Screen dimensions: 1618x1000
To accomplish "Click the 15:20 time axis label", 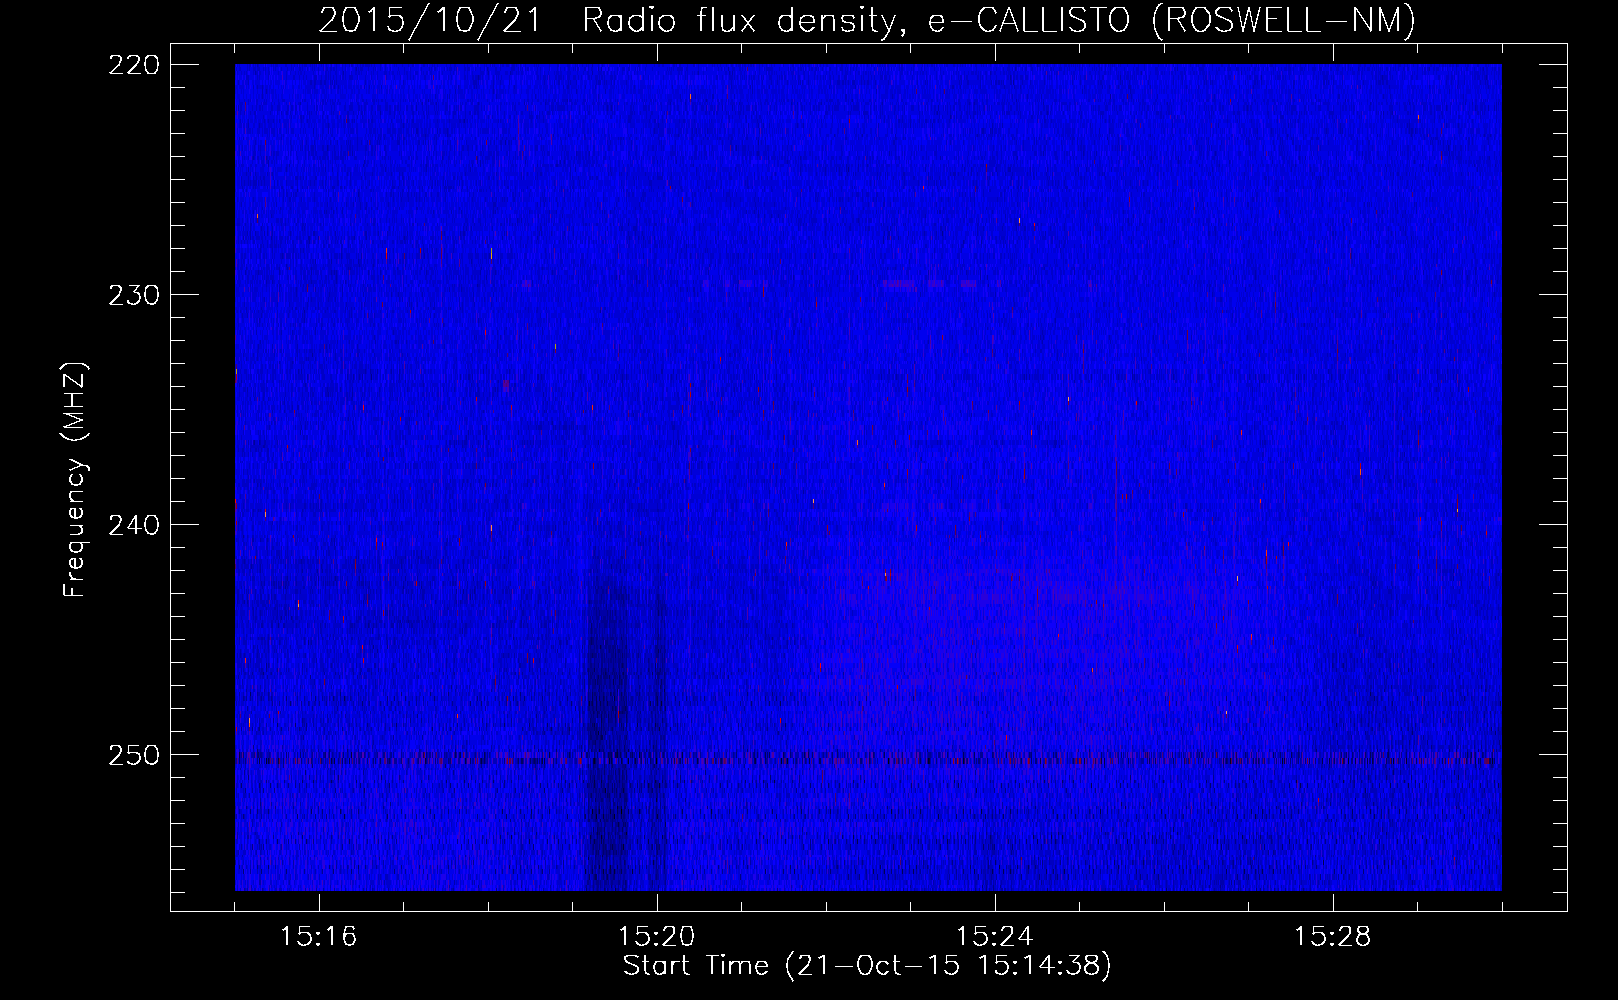I will (656, 937).
